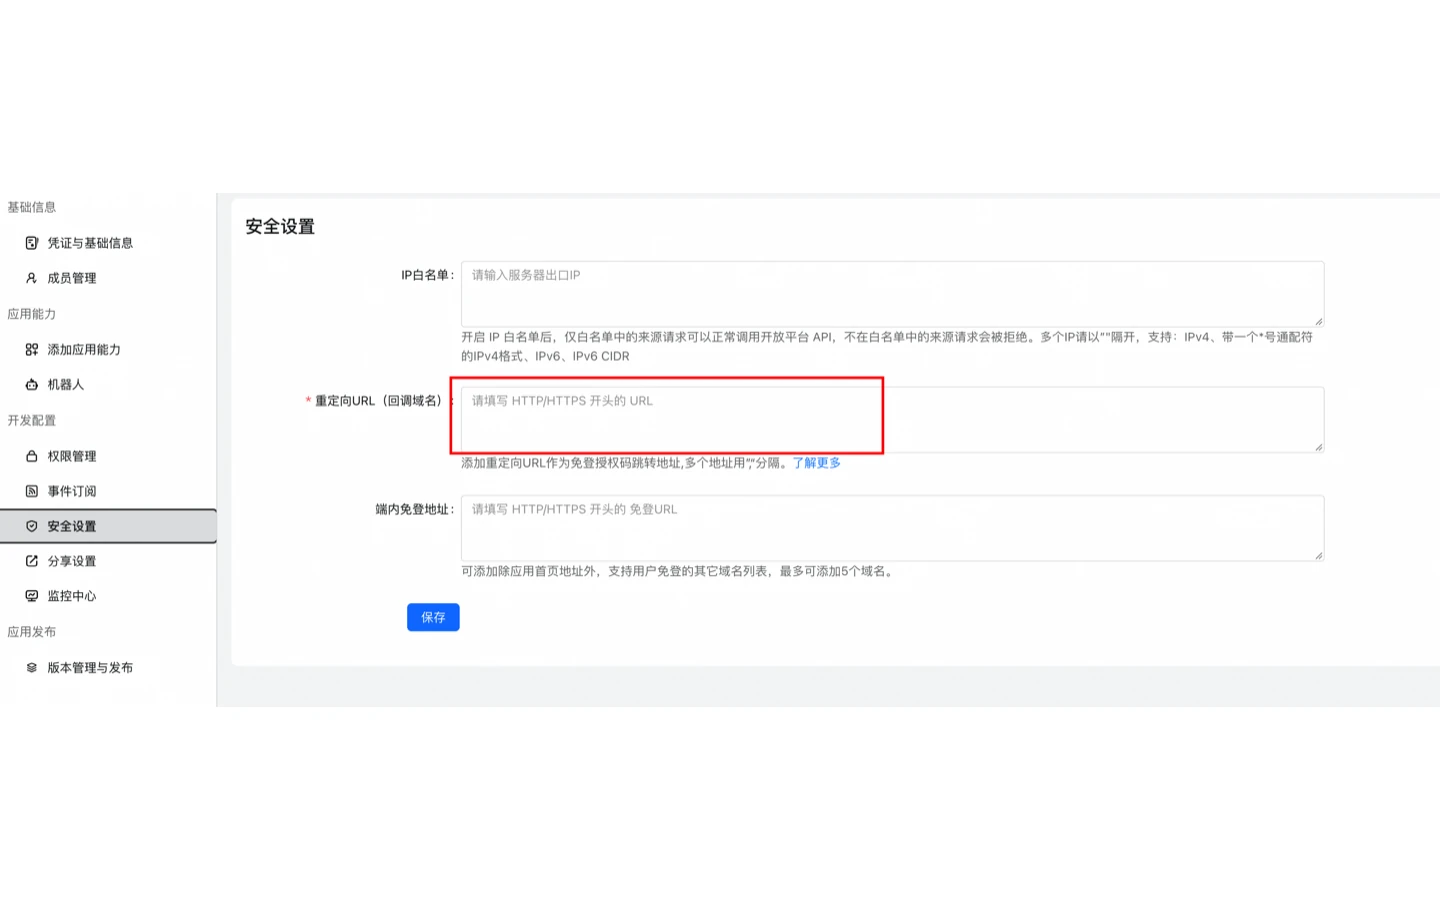Viewport: 1440px width, 900px height.
Task: Click the 基础信息 section label
Action: pyautogui.click(x=32, y=207)
